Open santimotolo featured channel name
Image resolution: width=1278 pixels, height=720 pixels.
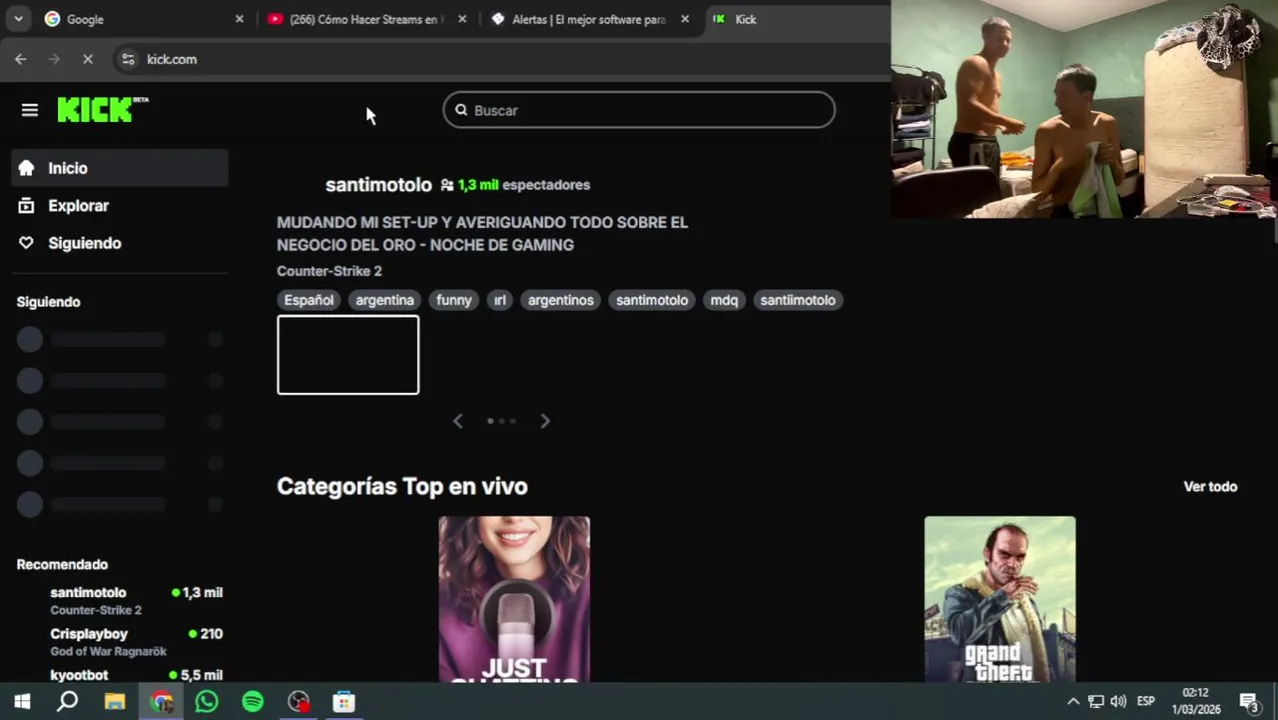[378, 185]
